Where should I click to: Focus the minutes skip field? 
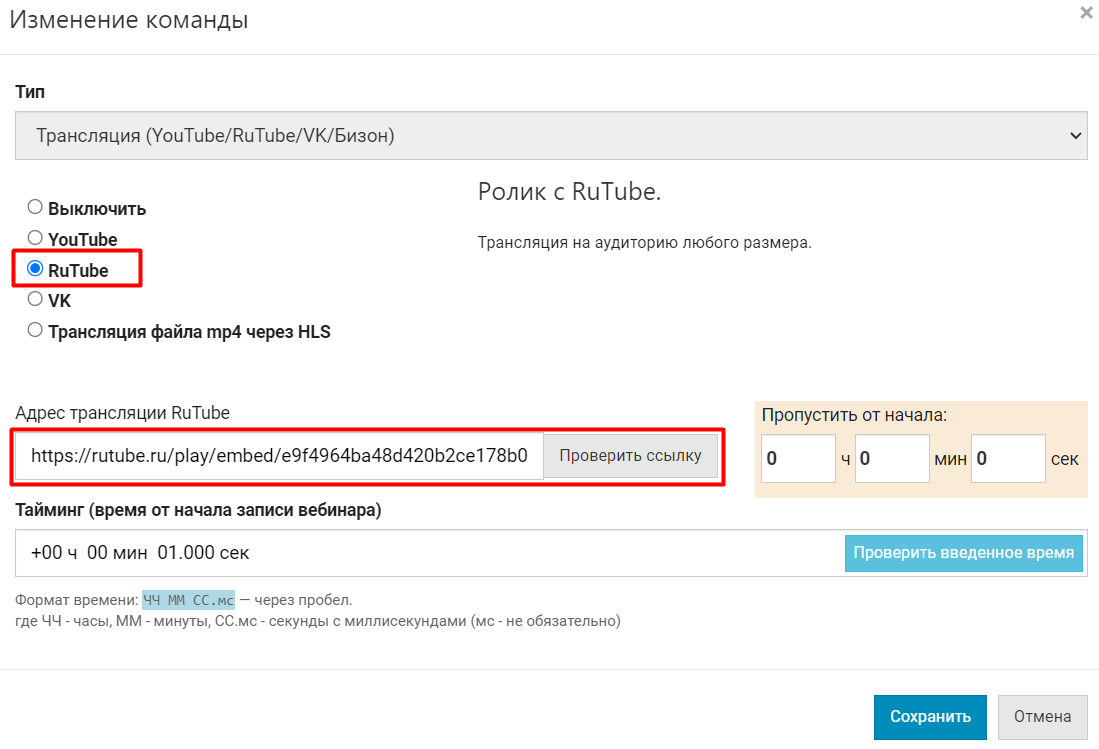(892, 459)
